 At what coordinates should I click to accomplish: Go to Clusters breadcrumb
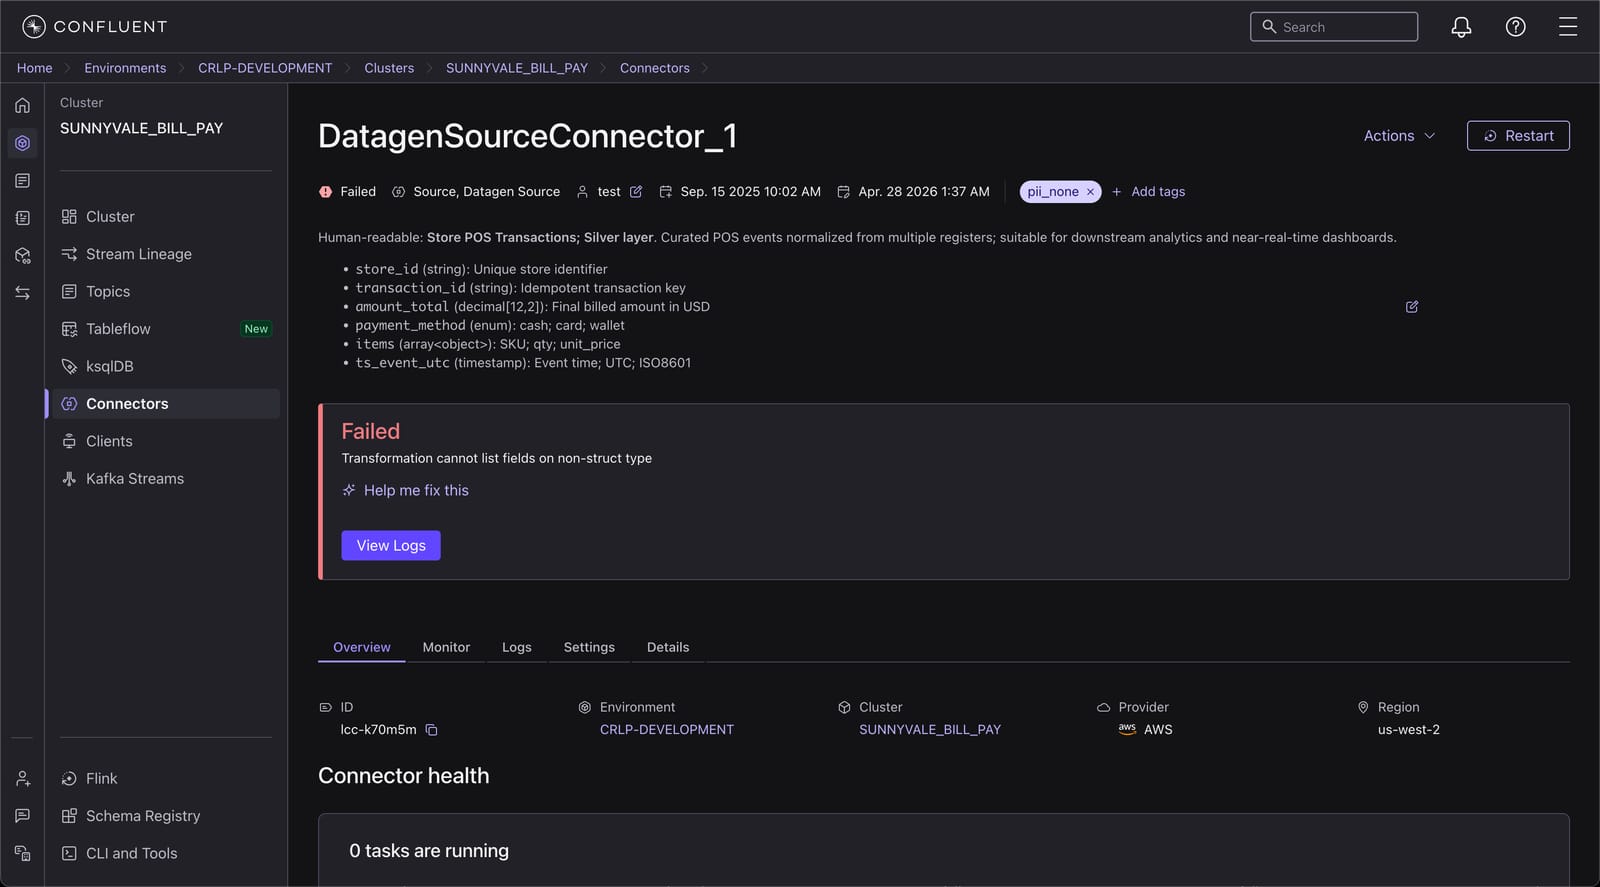[389, 68]
